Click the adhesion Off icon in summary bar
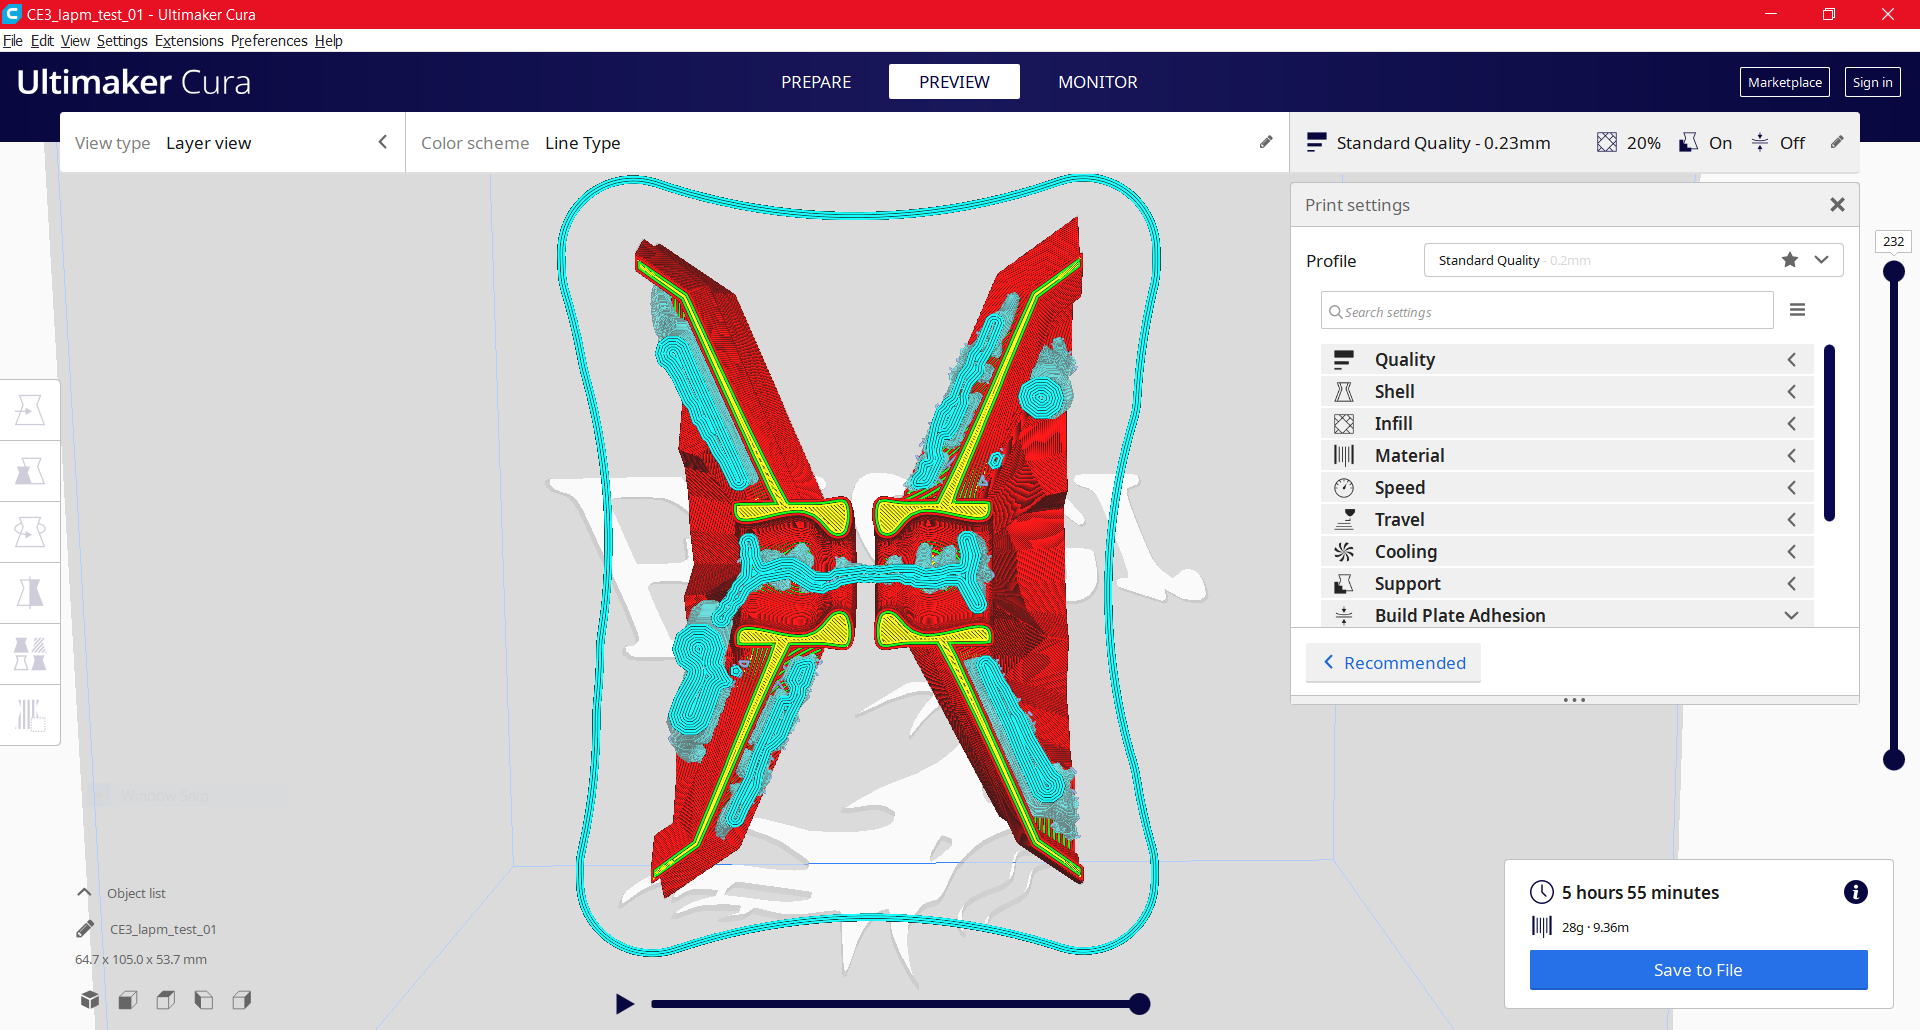 [x=1760, y=142]
